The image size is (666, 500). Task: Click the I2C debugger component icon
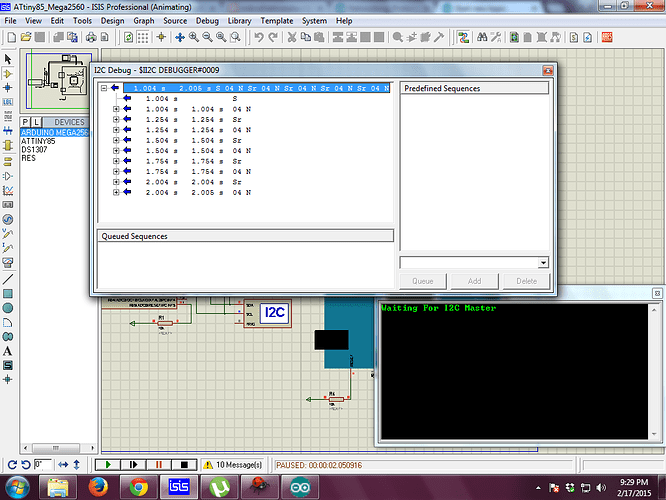[x=272, y=314]
